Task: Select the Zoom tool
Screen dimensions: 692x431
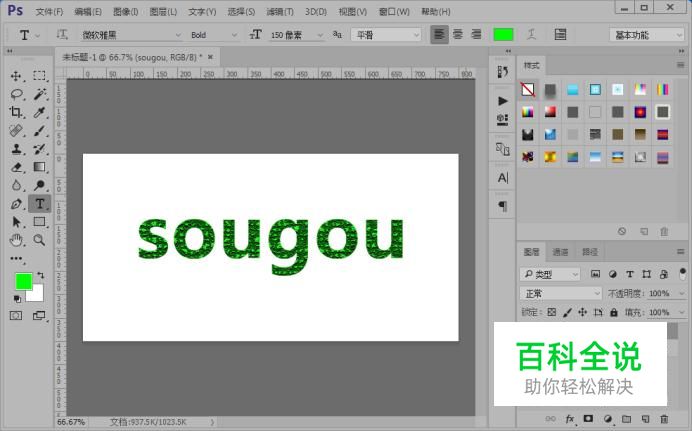Action: tap(39, 240)
